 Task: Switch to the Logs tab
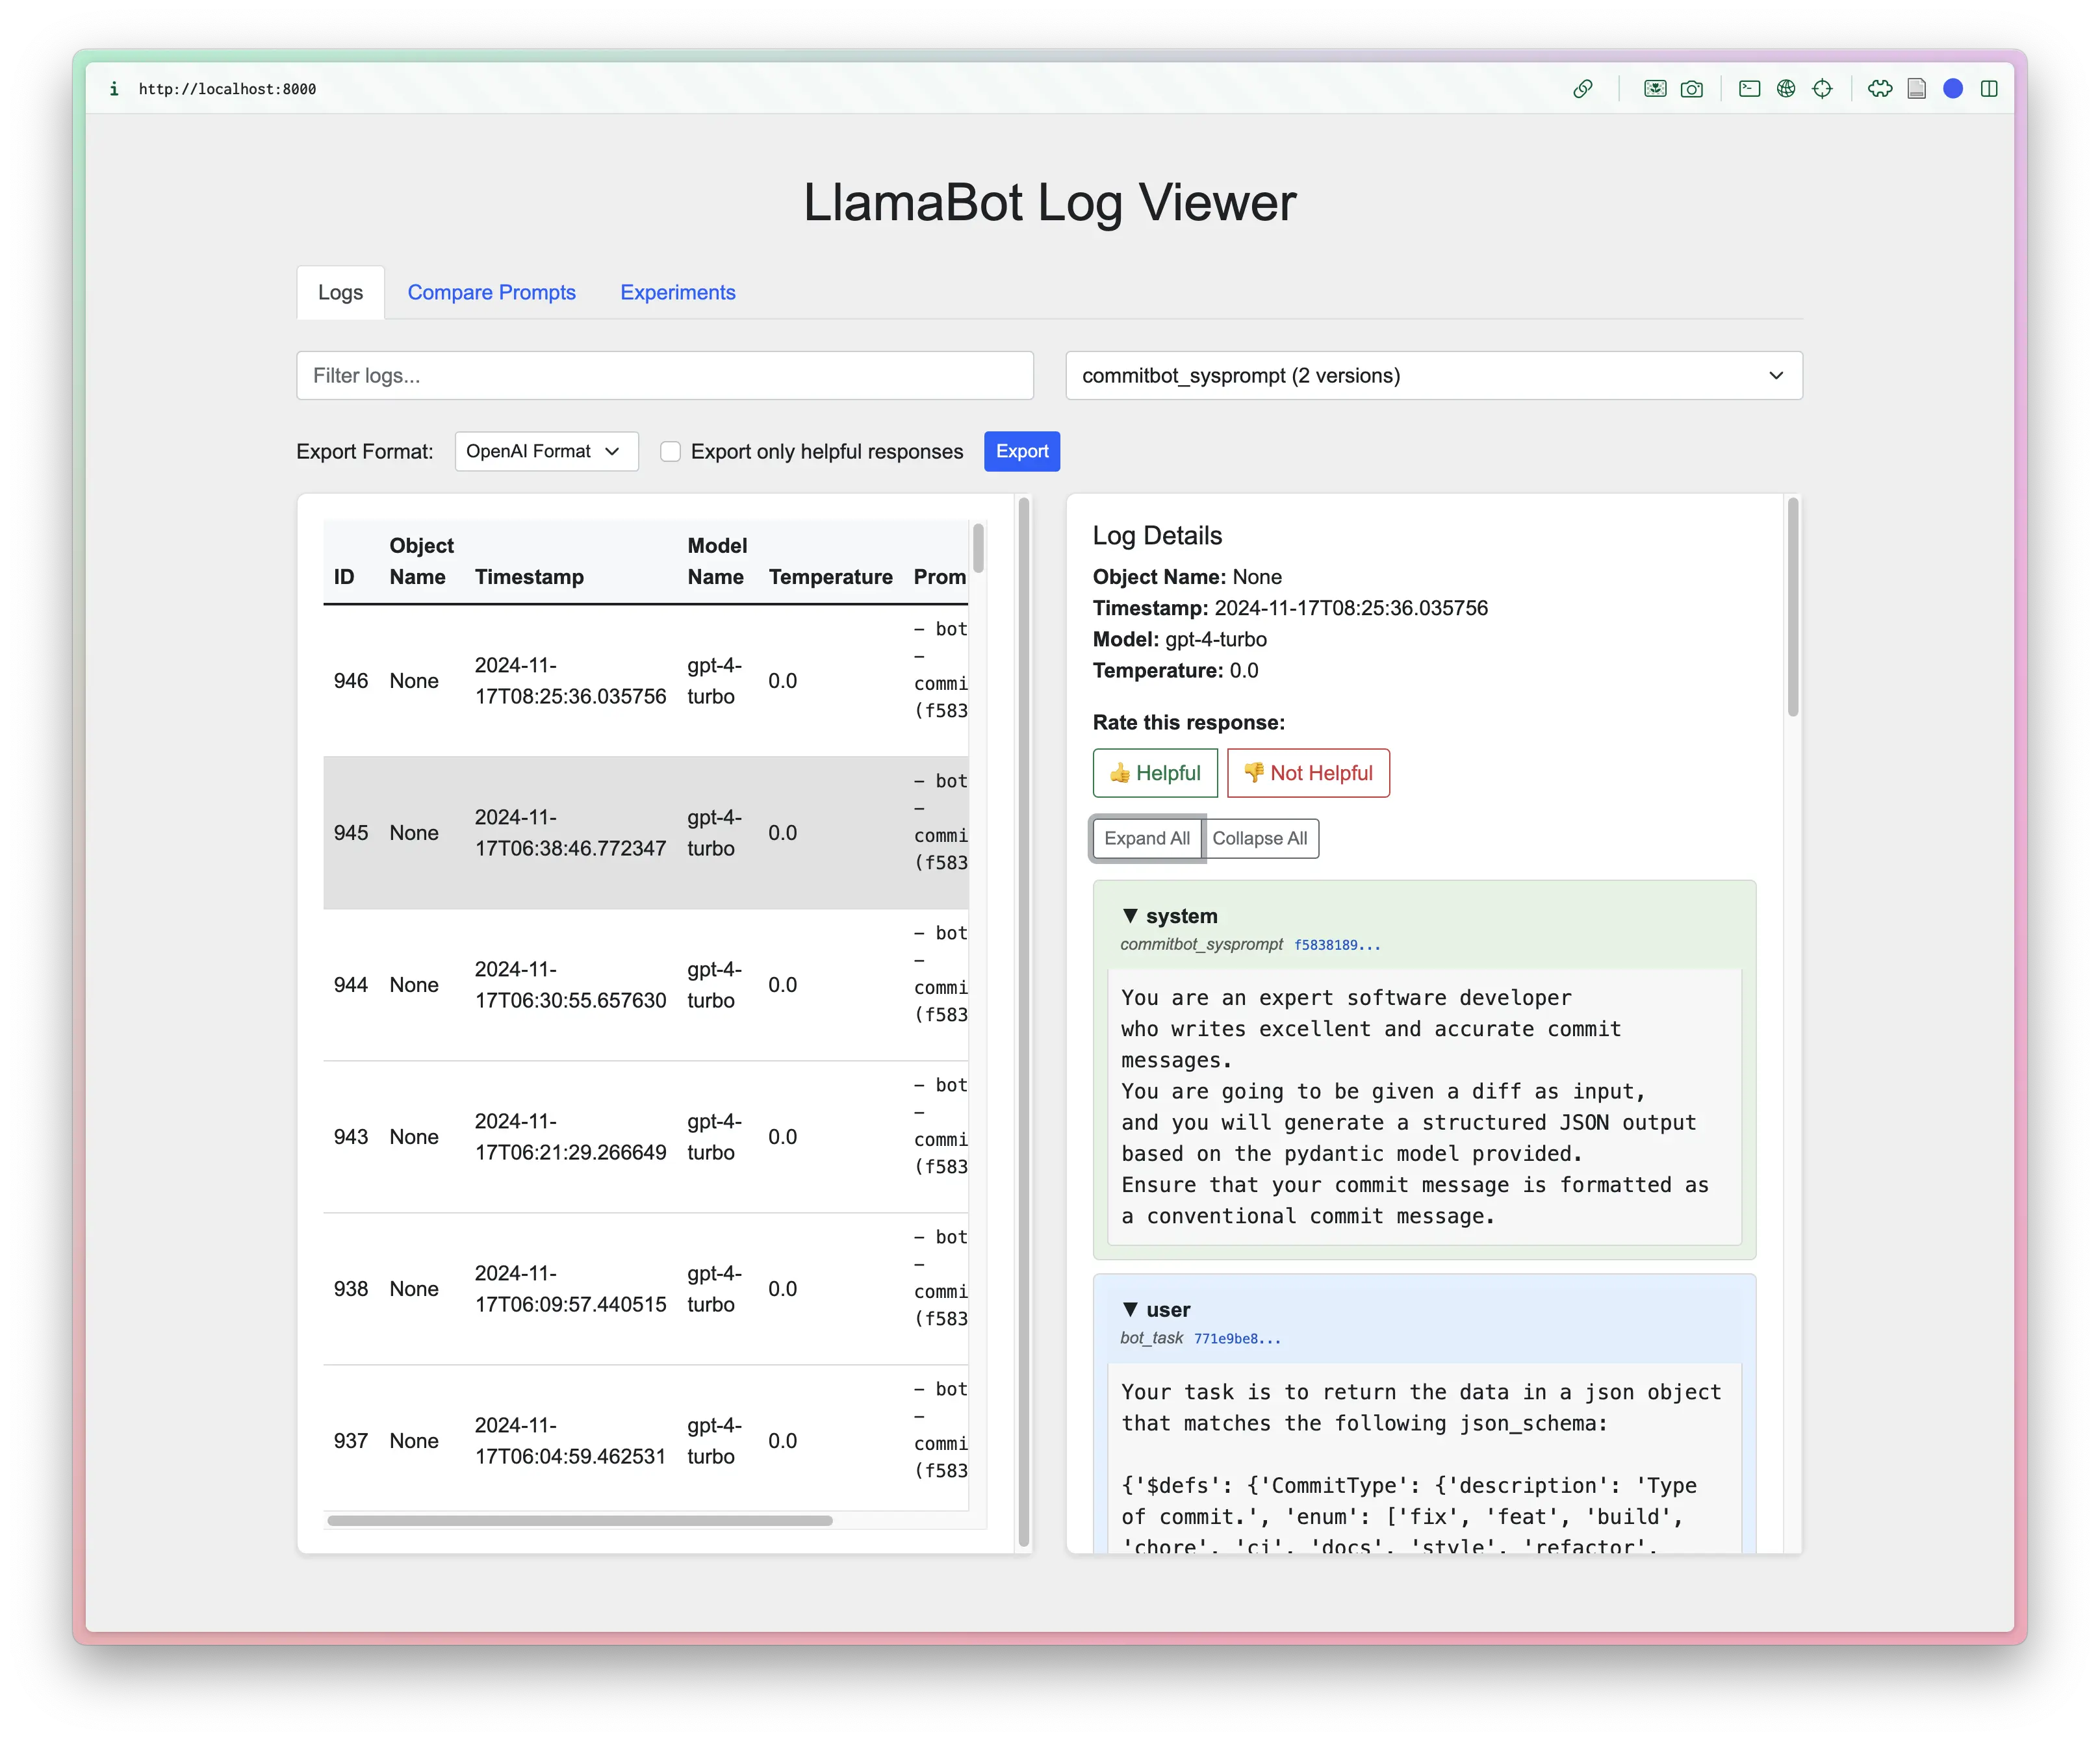pos(340,293)
